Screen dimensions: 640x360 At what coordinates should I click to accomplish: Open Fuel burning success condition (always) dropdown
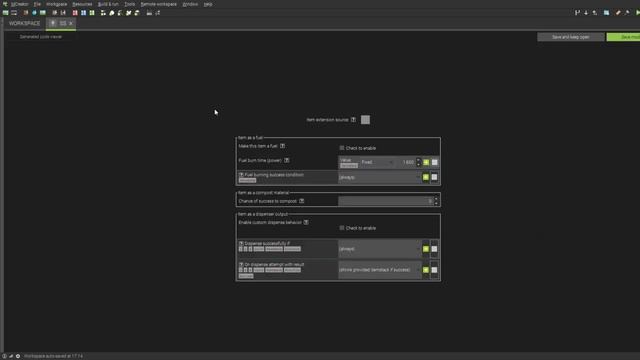pos(380,177)
